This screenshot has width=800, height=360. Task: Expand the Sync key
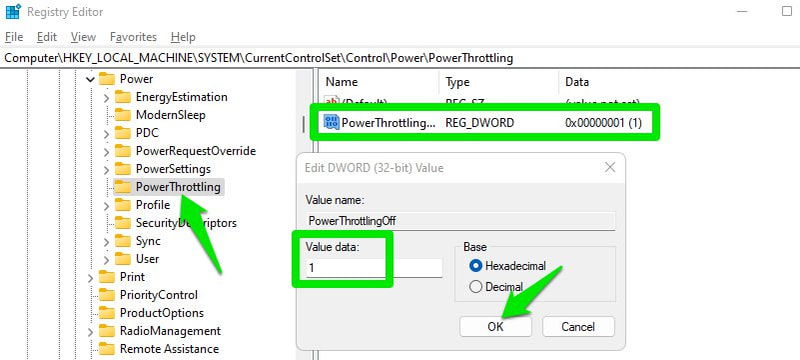[106, 242]
